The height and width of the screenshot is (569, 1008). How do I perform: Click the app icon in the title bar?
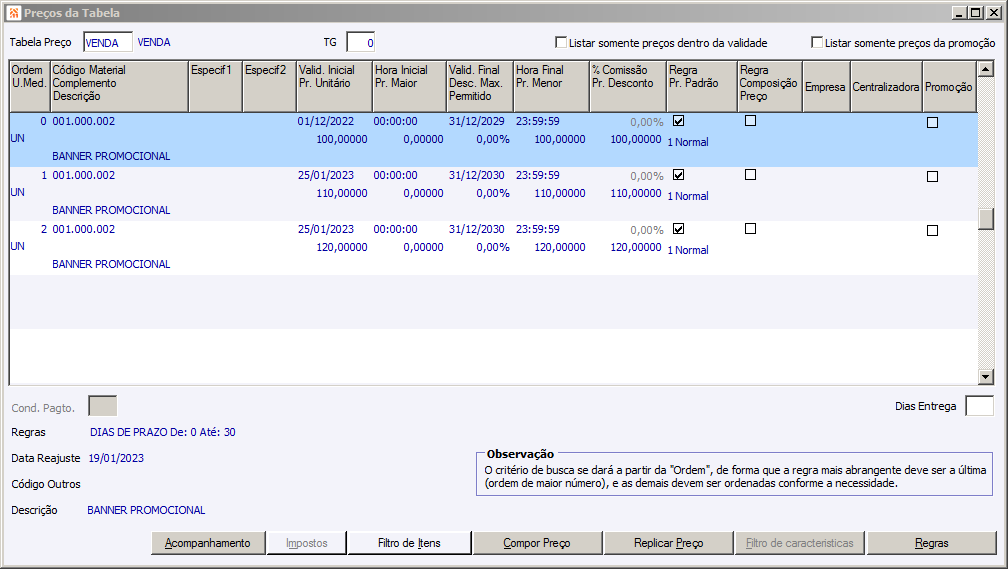point(13,13)
